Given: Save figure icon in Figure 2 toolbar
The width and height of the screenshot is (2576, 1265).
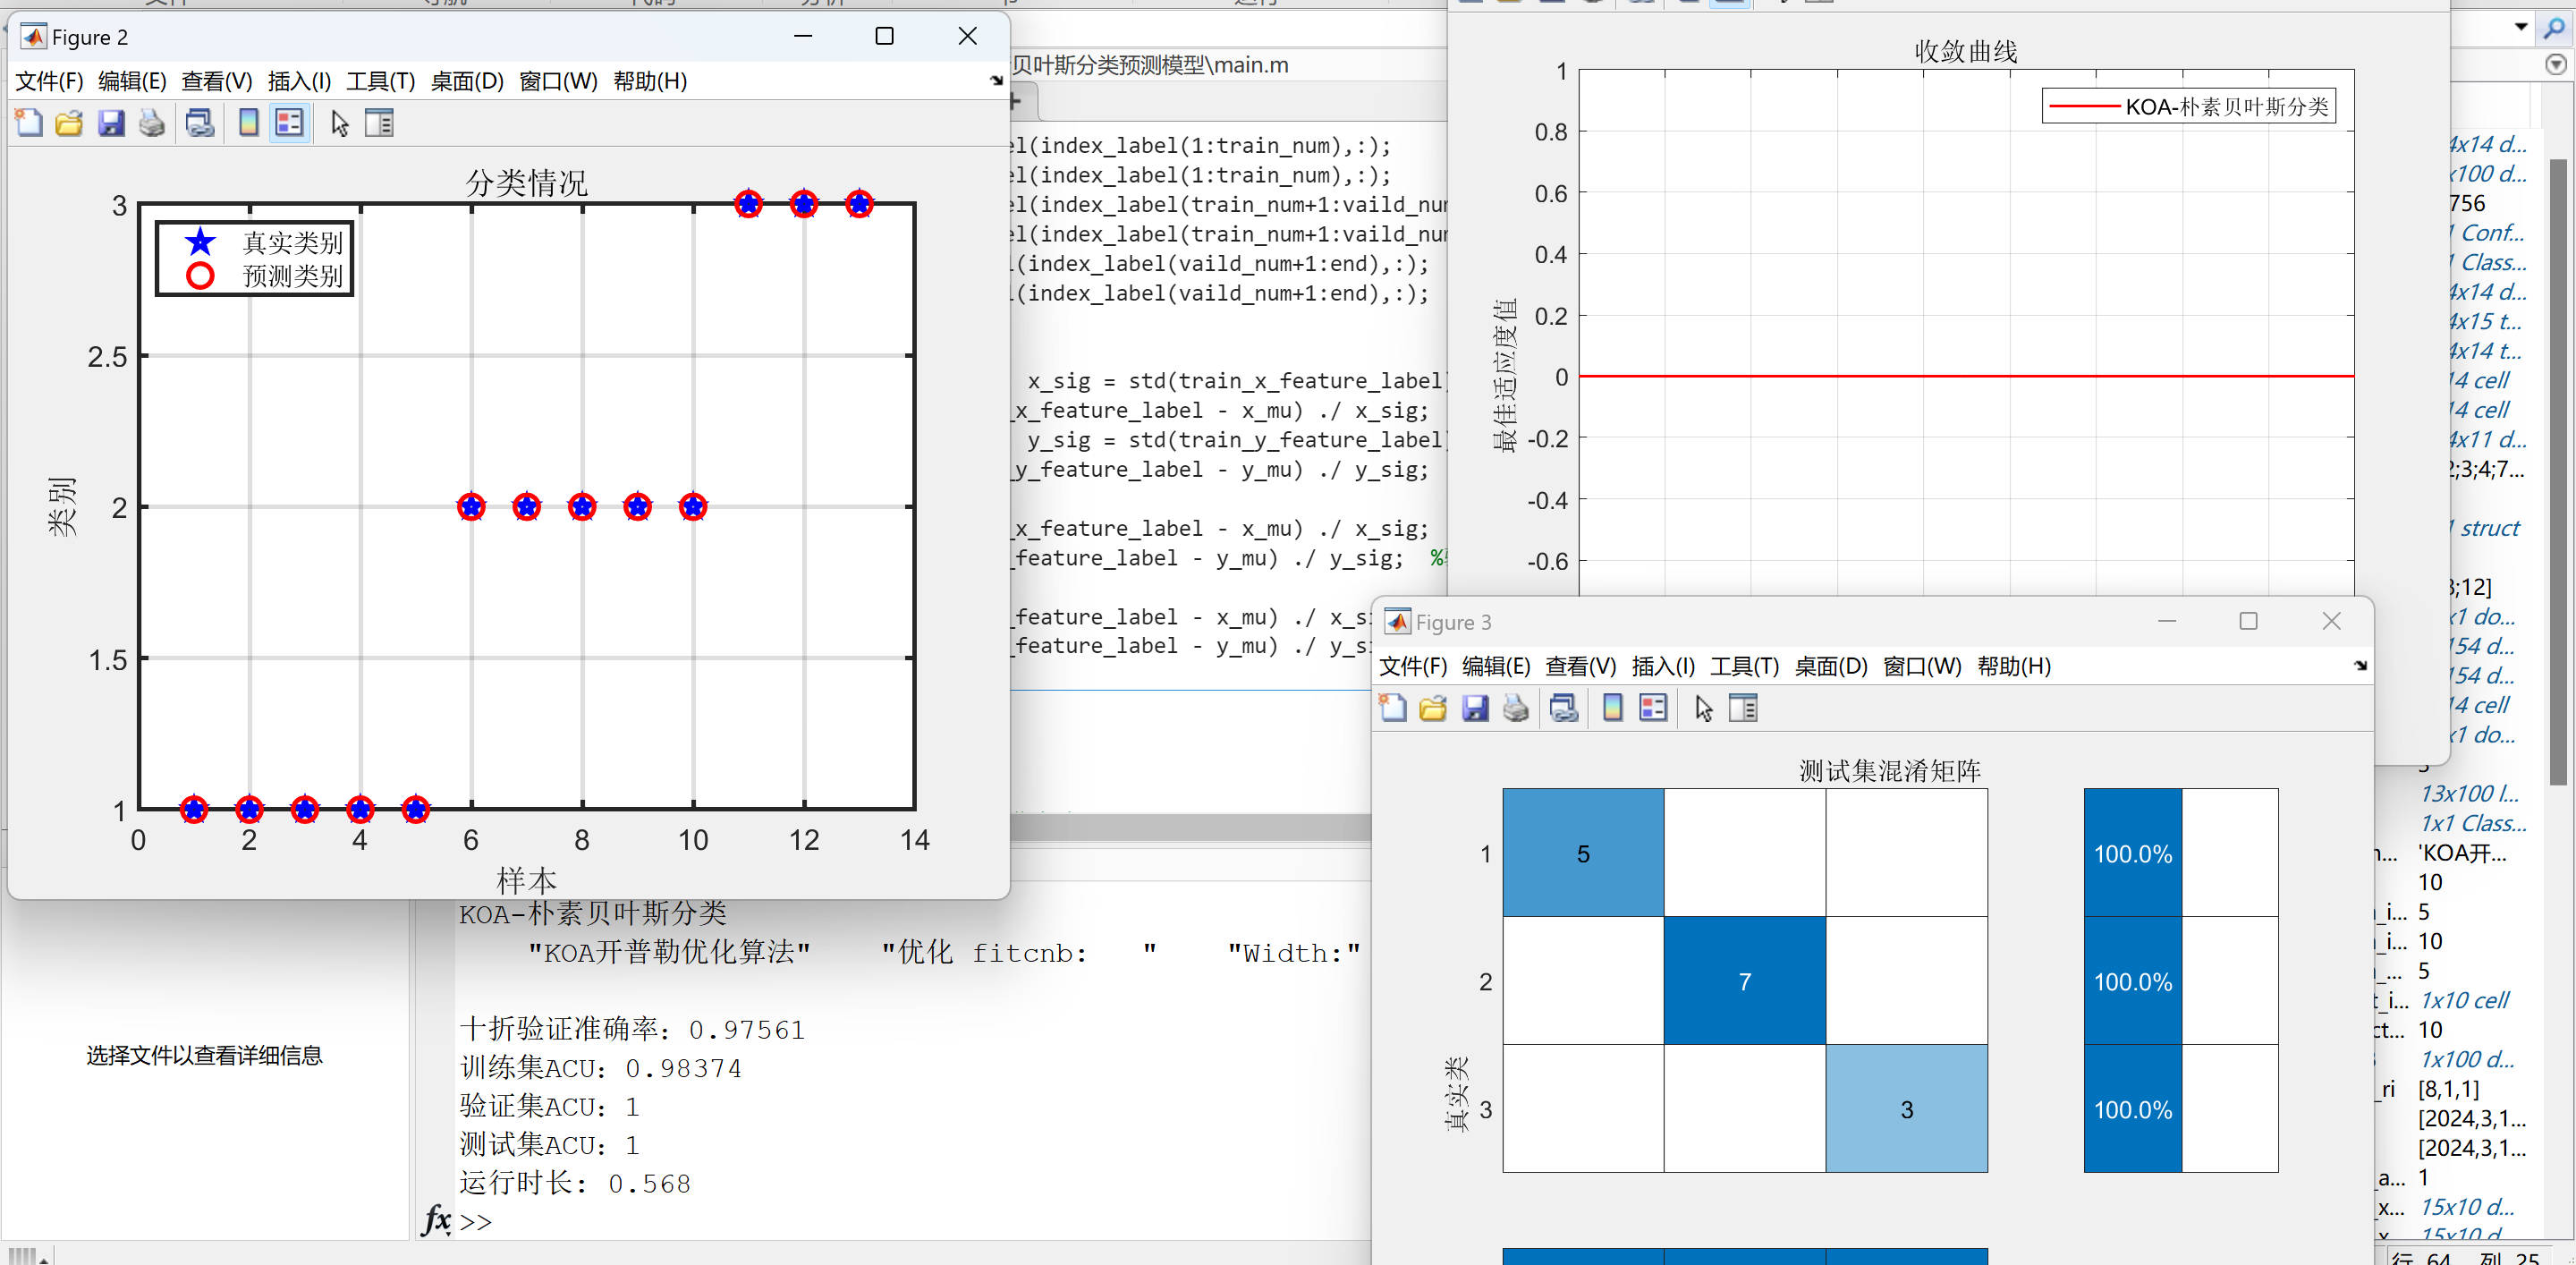Looking at the screenshot, I should (x=110, y=123).
